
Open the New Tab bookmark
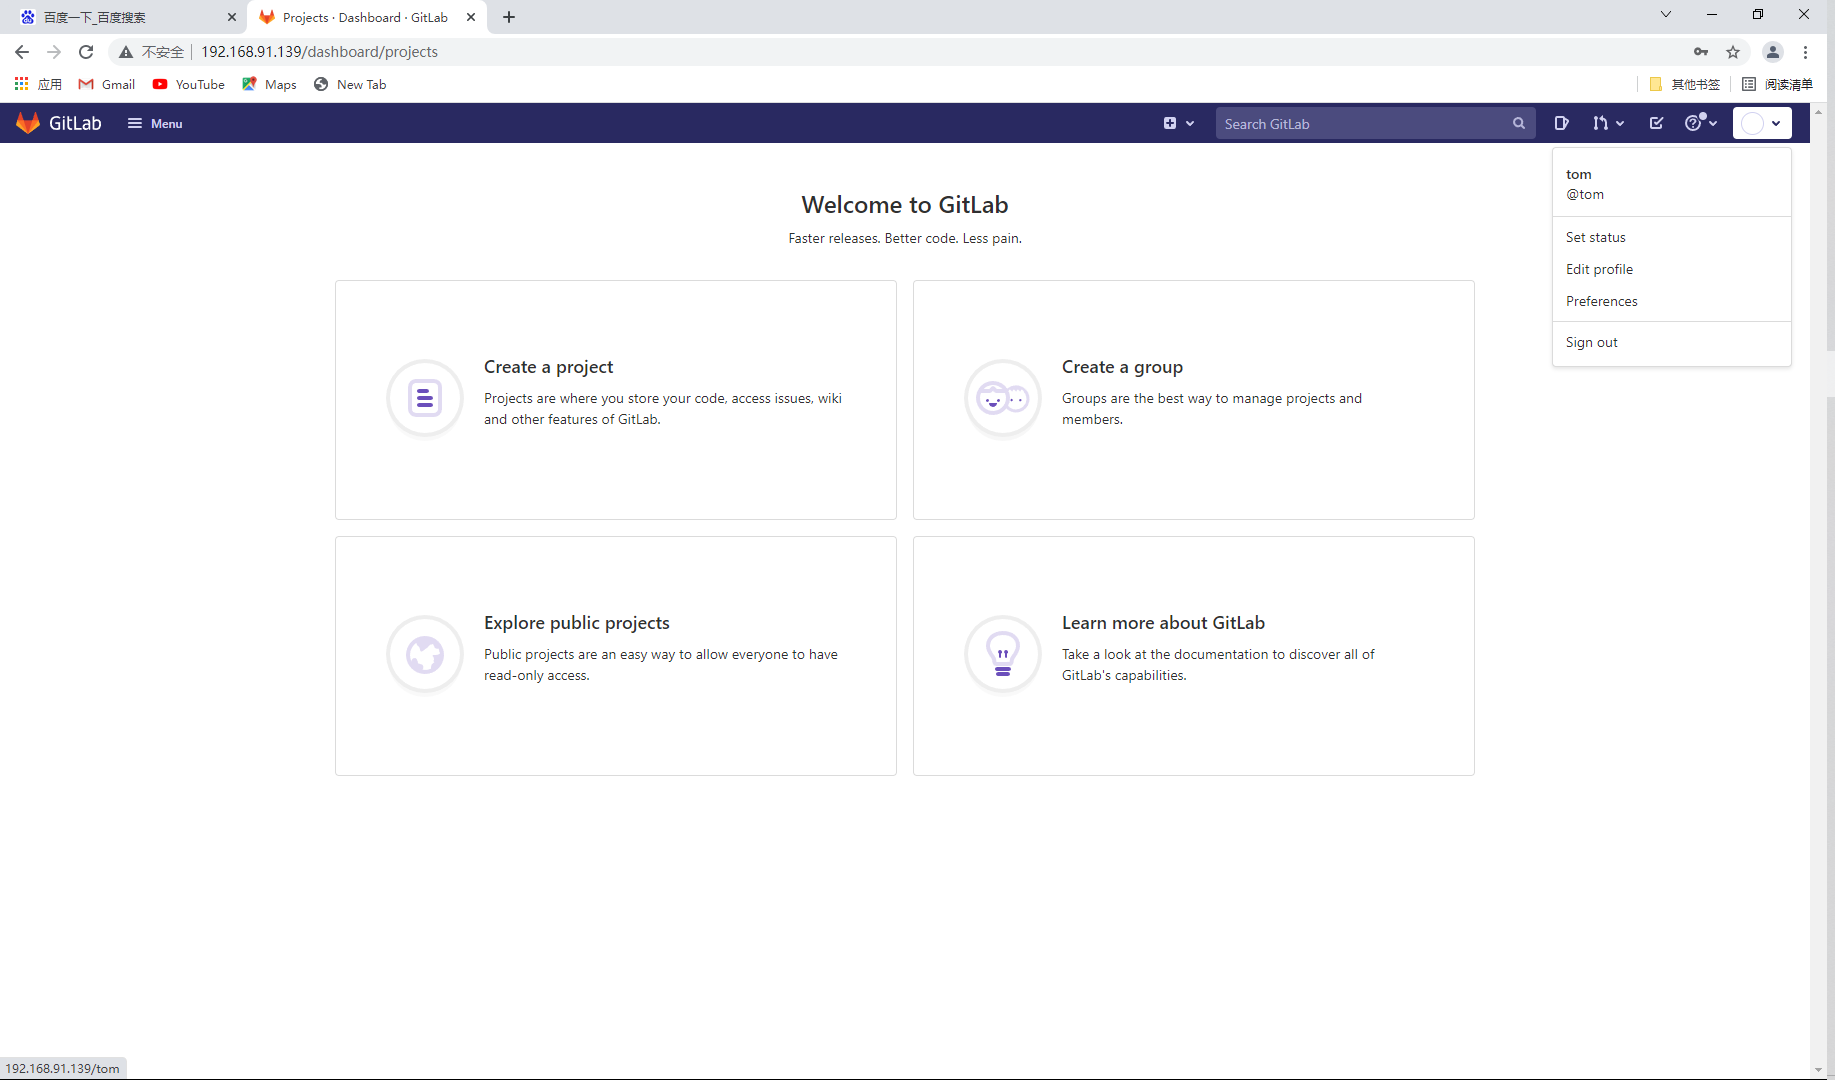point(350,84)
